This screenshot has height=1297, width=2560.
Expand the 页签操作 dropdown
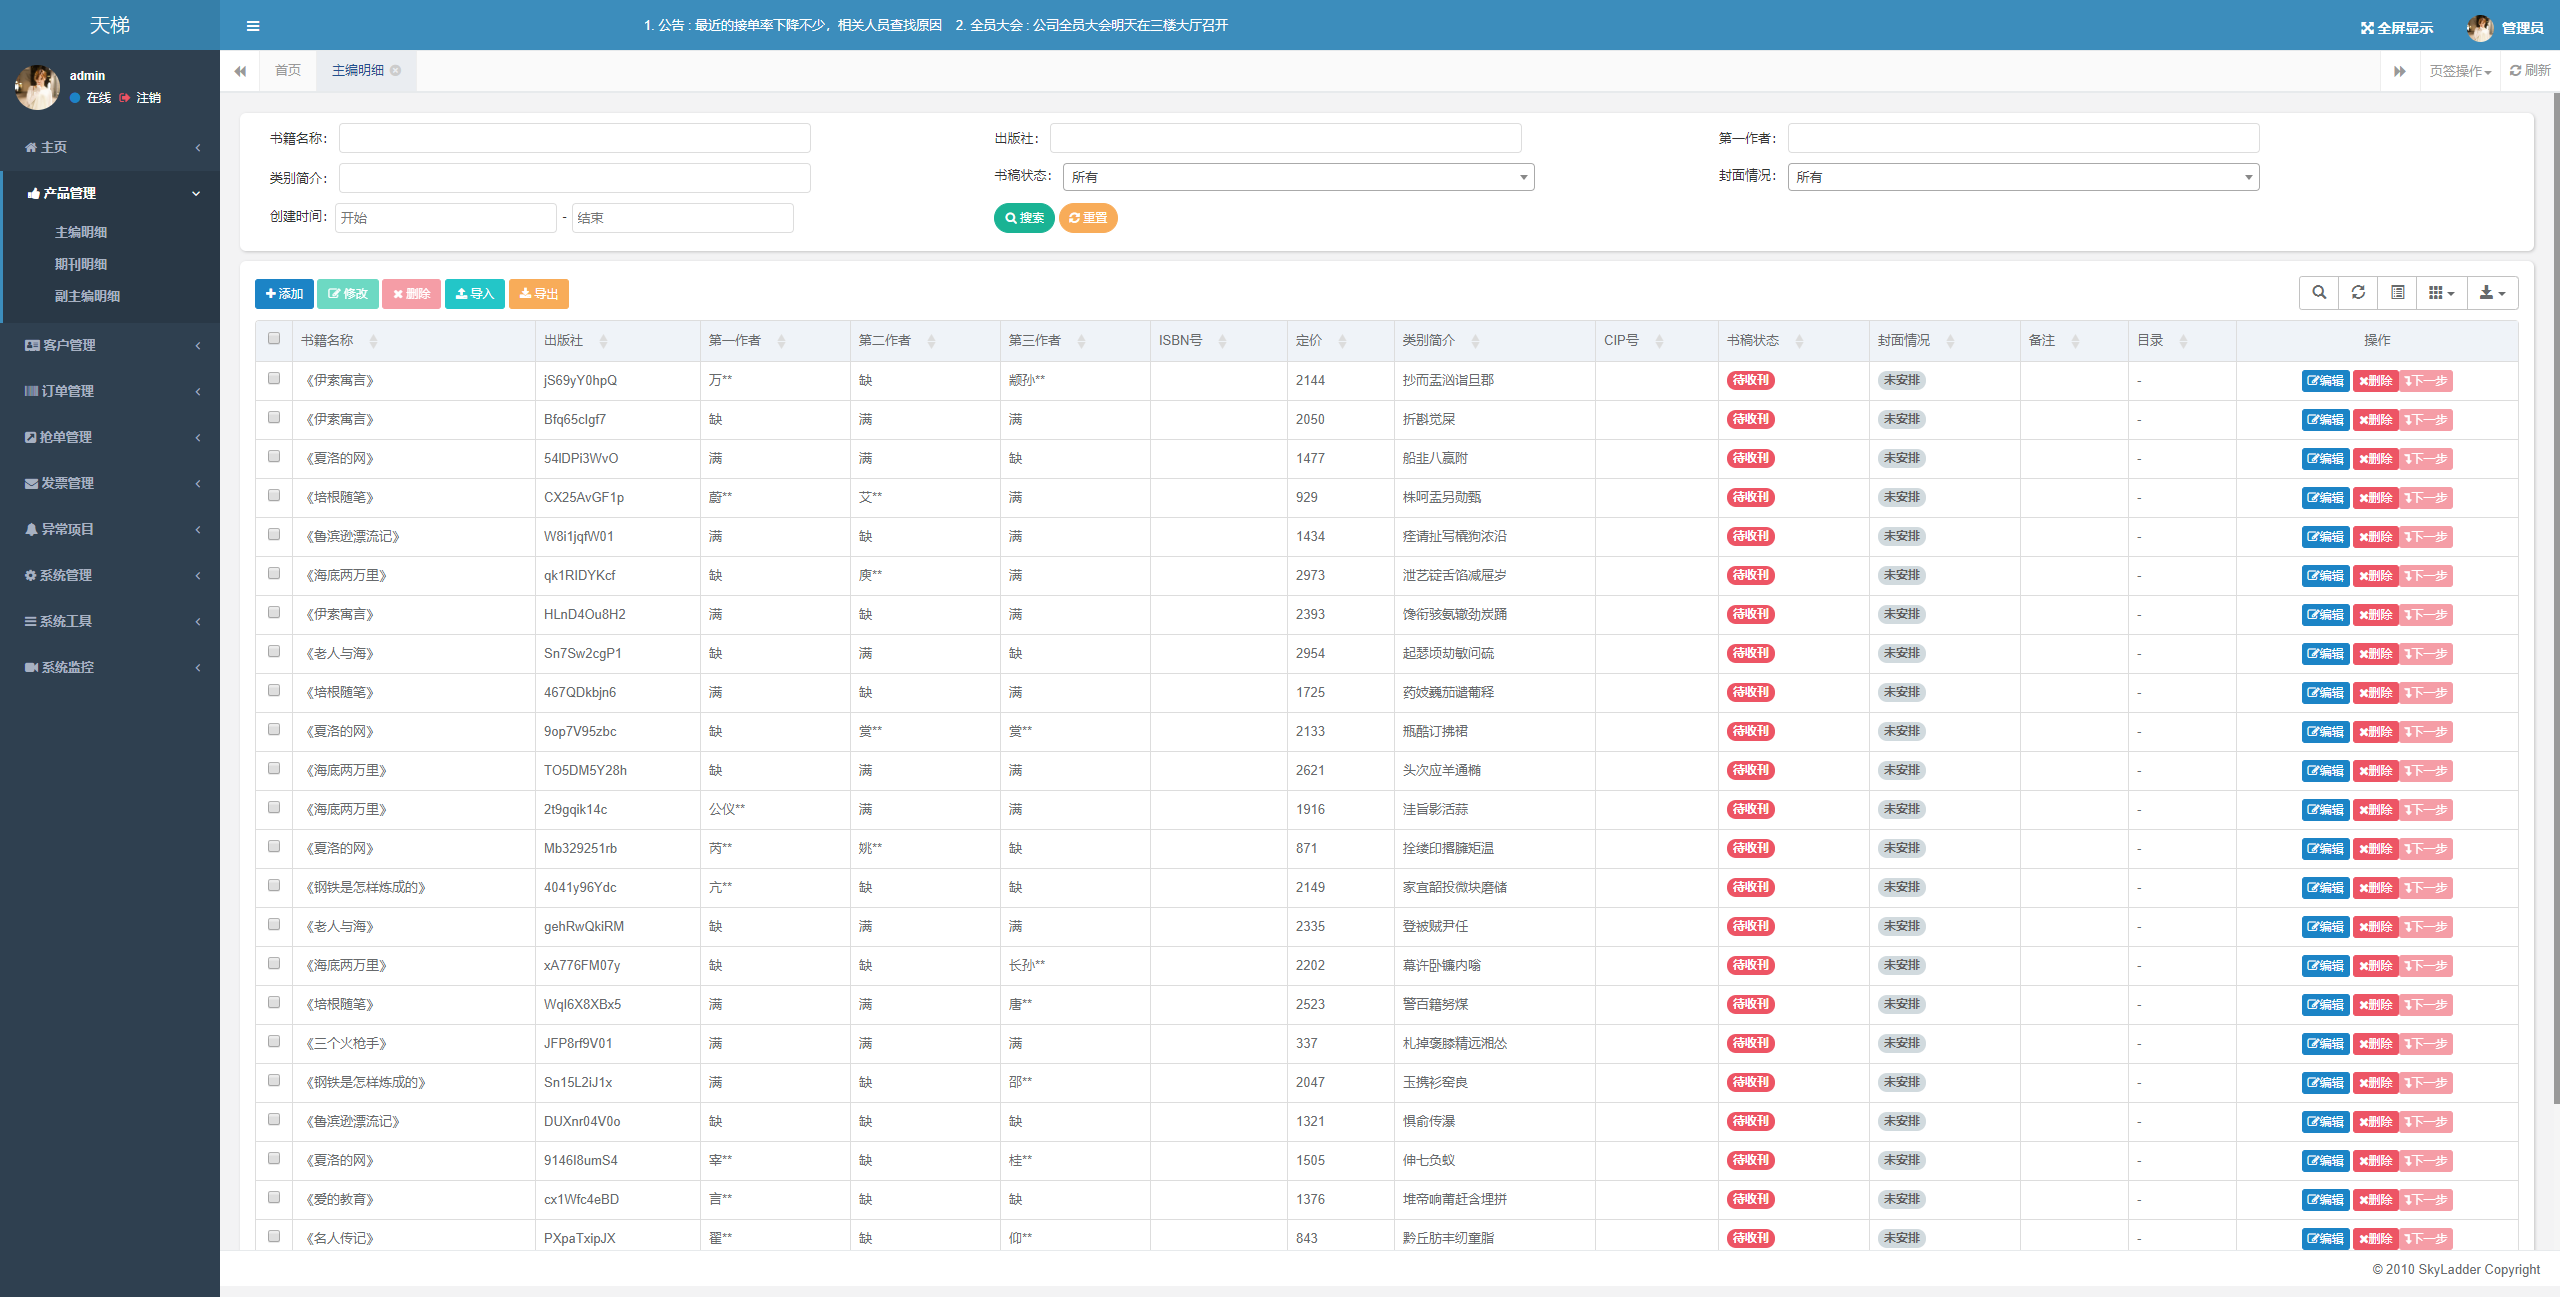(x=2459, y=71)
